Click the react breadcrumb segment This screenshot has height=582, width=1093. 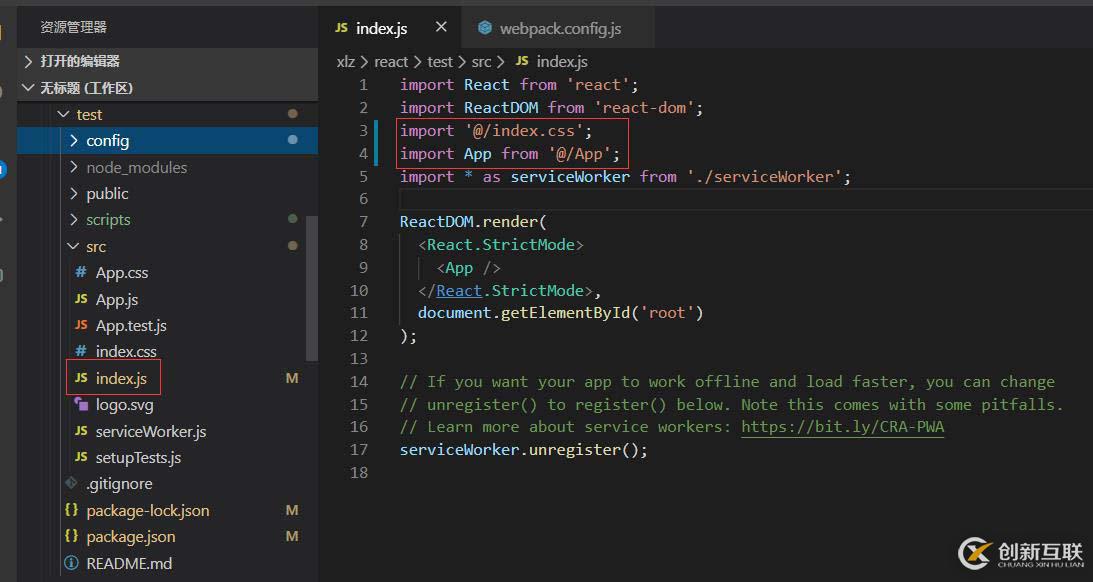[x=391, y=62]
